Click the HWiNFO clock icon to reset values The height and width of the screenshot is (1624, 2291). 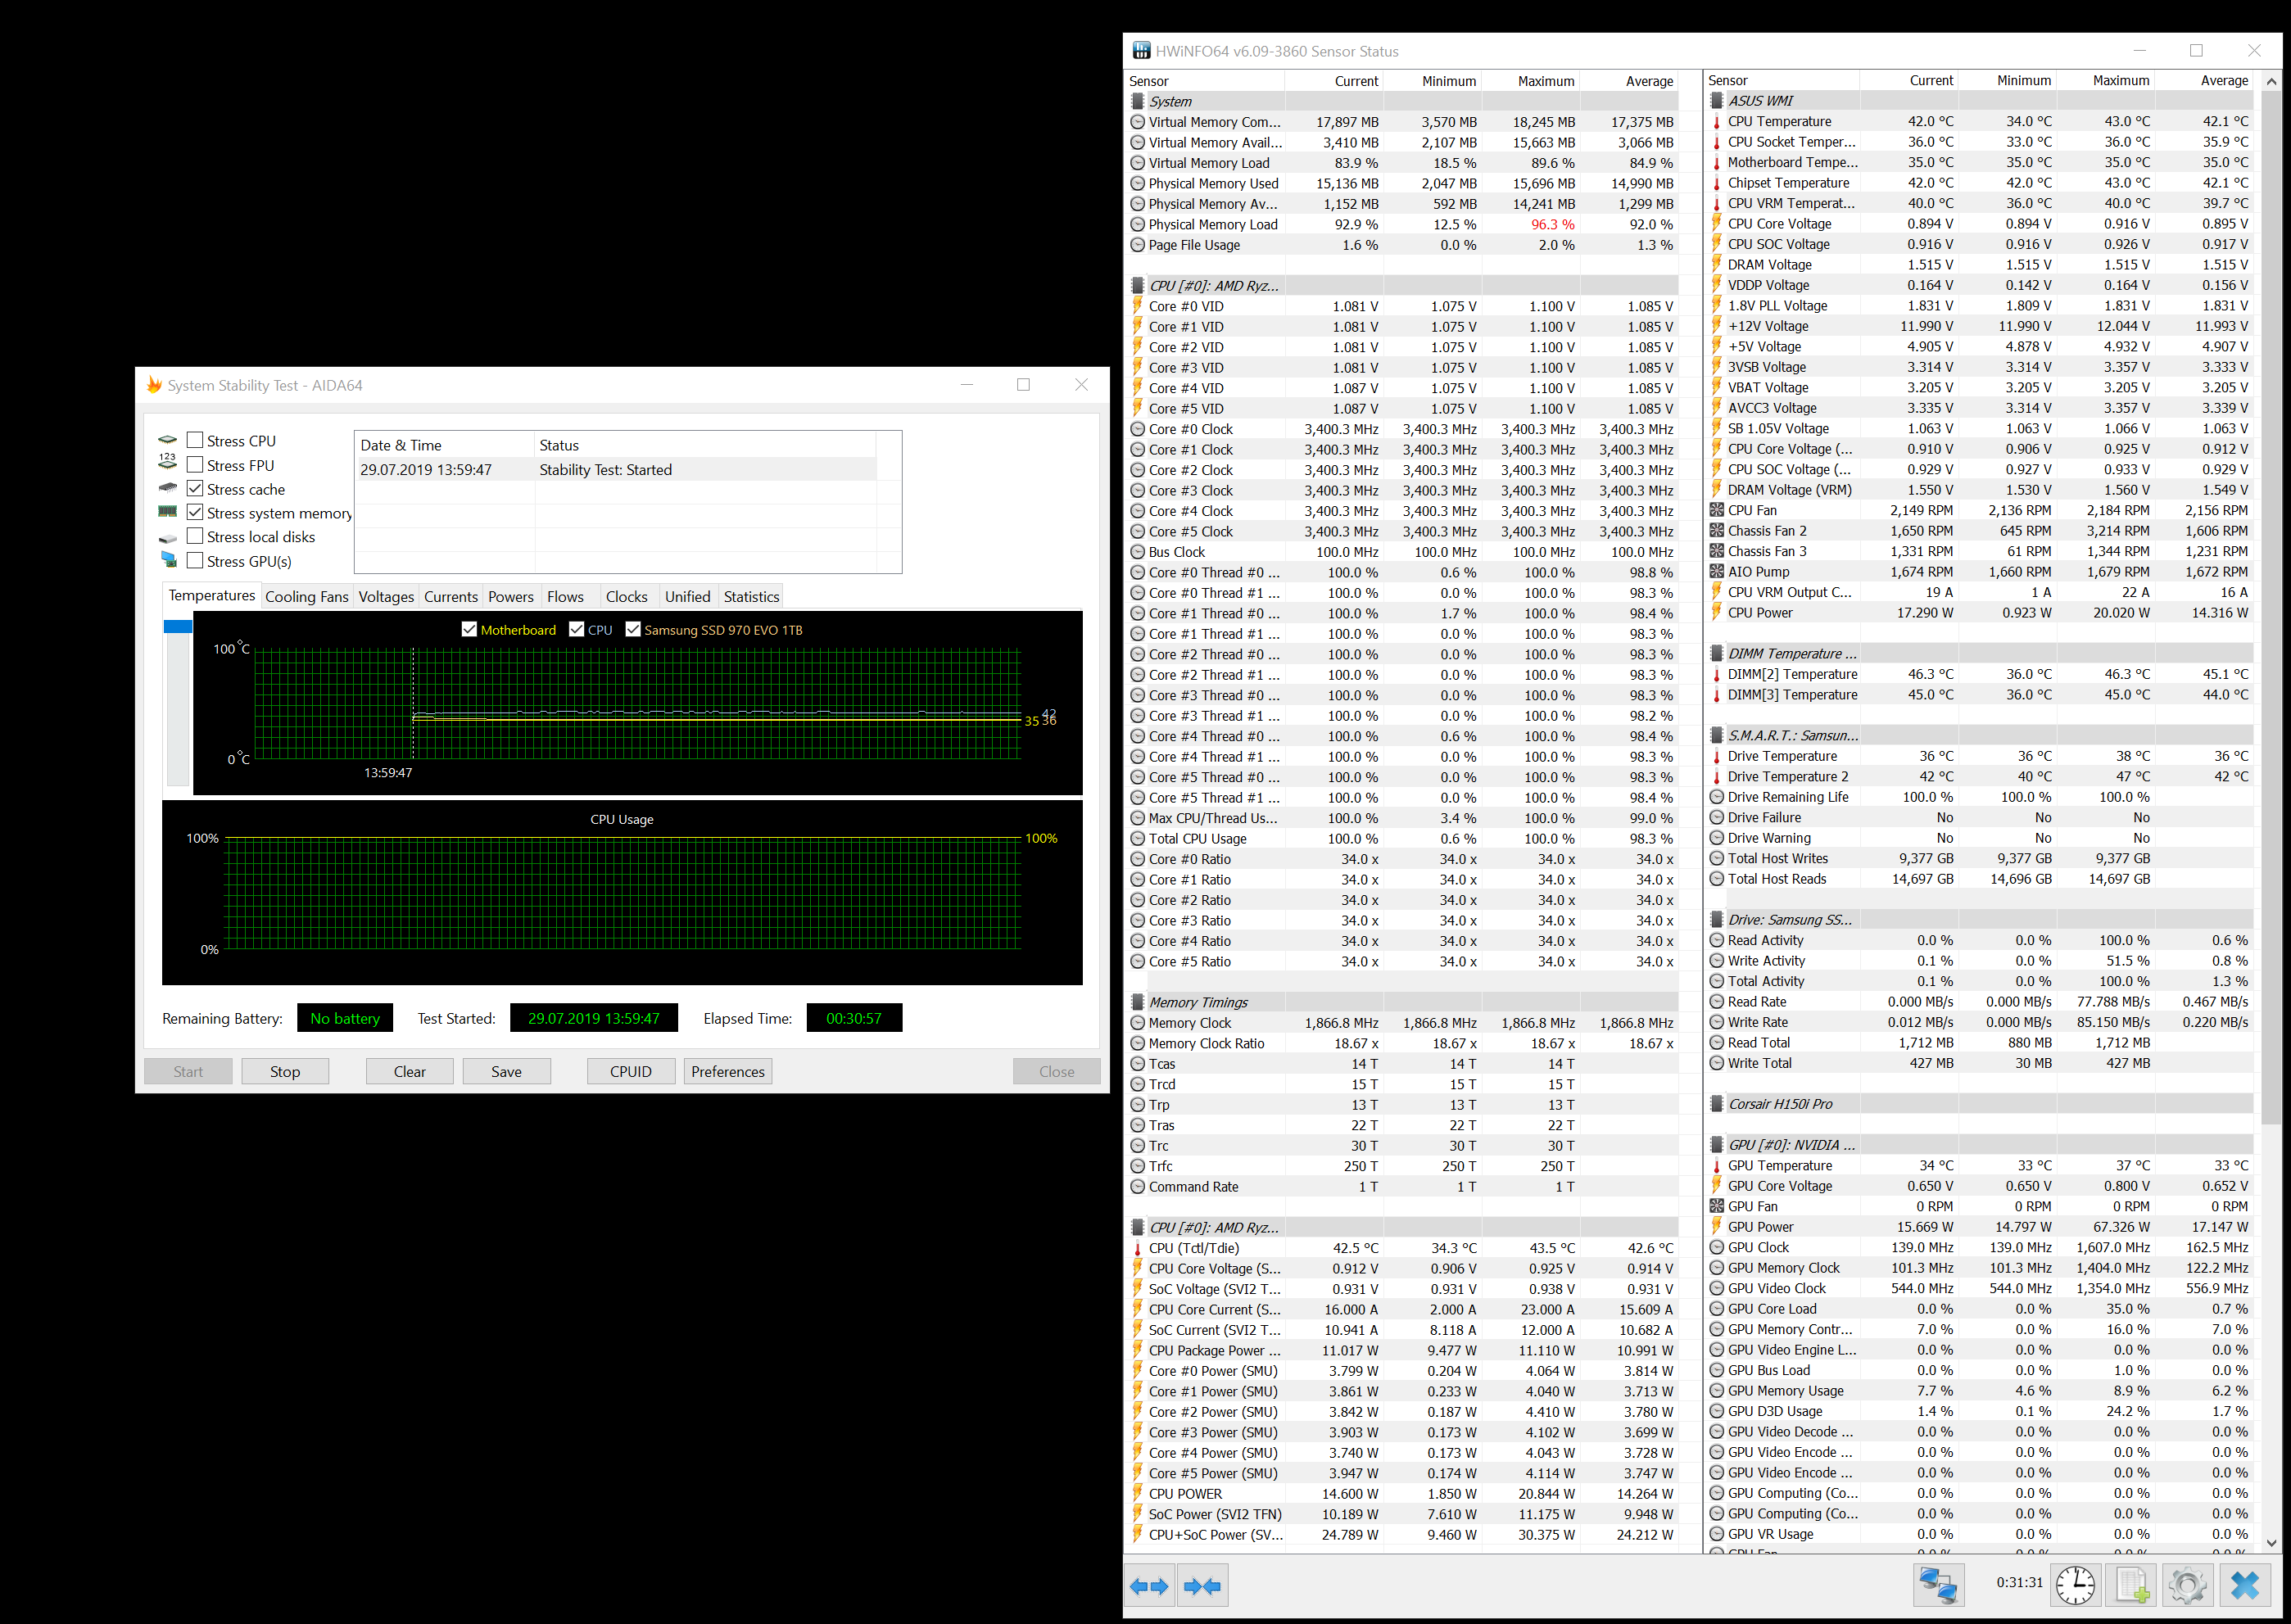click(2076, 1586)
